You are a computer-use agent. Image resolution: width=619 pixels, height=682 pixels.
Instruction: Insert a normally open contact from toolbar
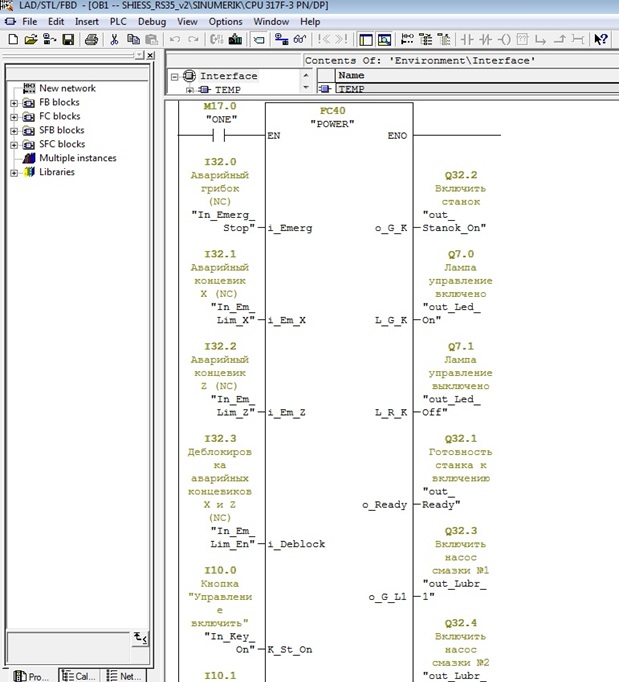467,40
